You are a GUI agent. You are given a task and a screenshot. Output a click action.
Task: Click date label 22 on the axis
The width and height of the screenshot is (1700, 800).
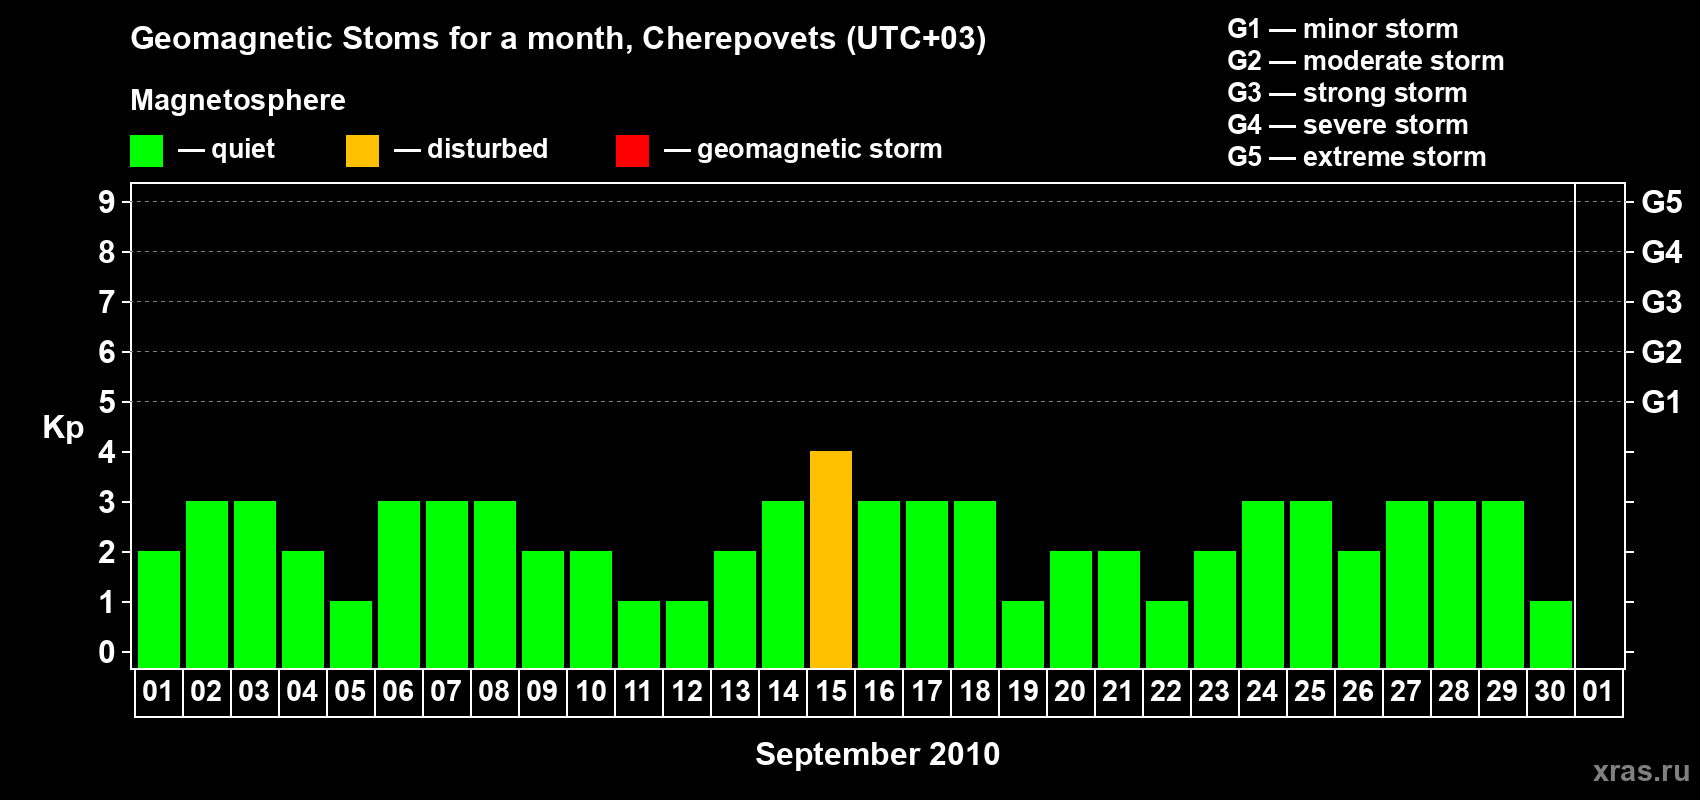point(1166,692)
